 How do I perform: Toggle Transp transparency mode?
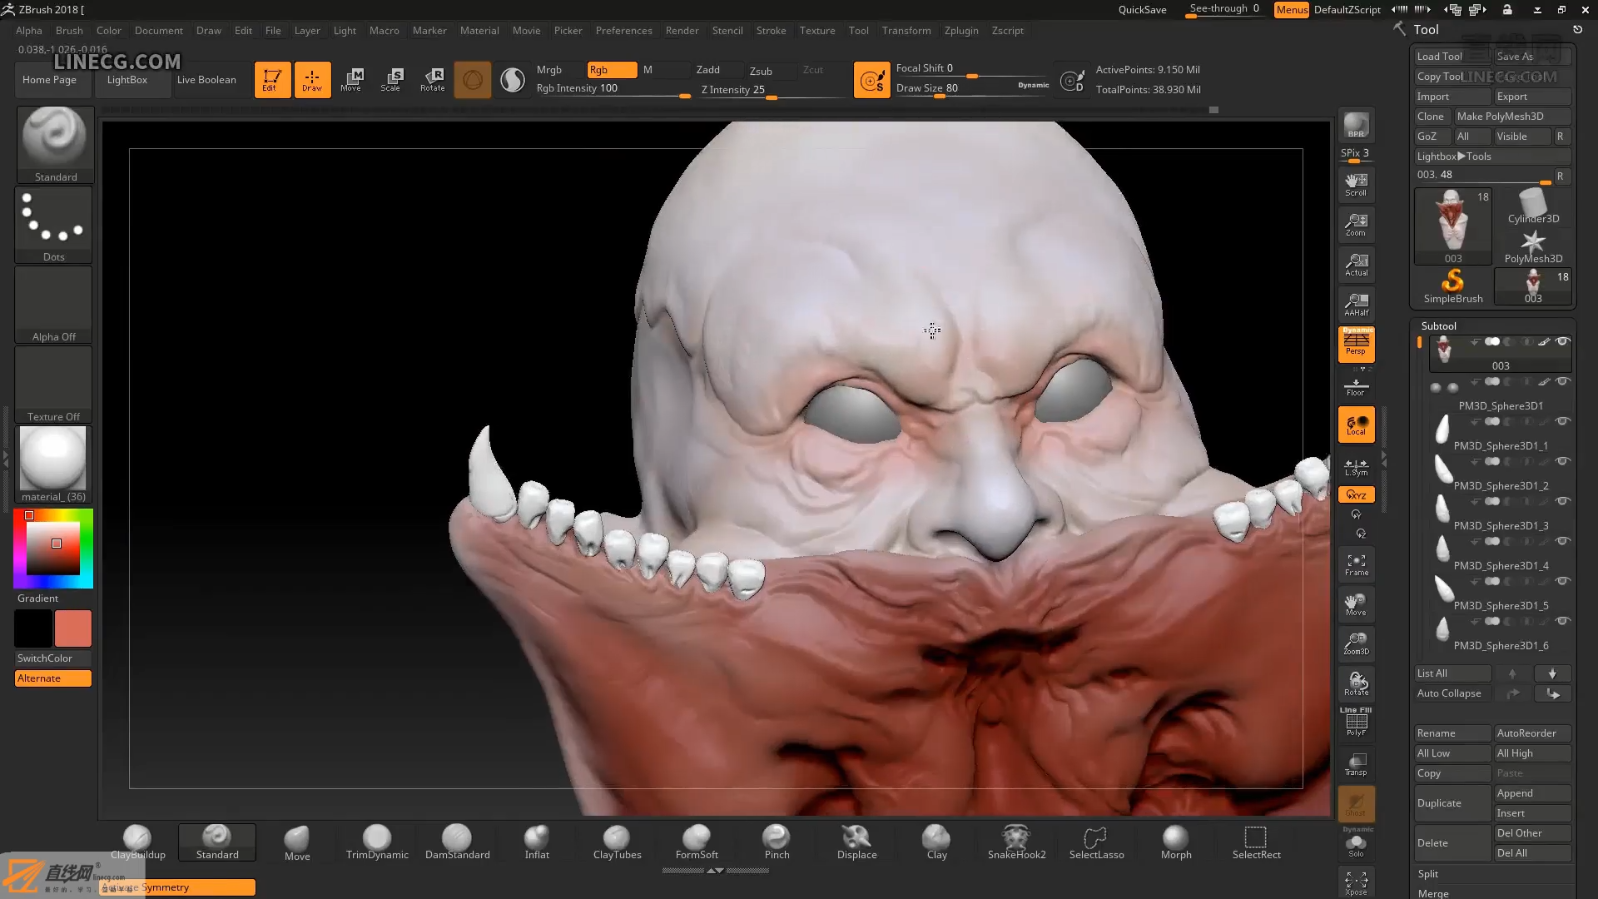coord(1356,764)
